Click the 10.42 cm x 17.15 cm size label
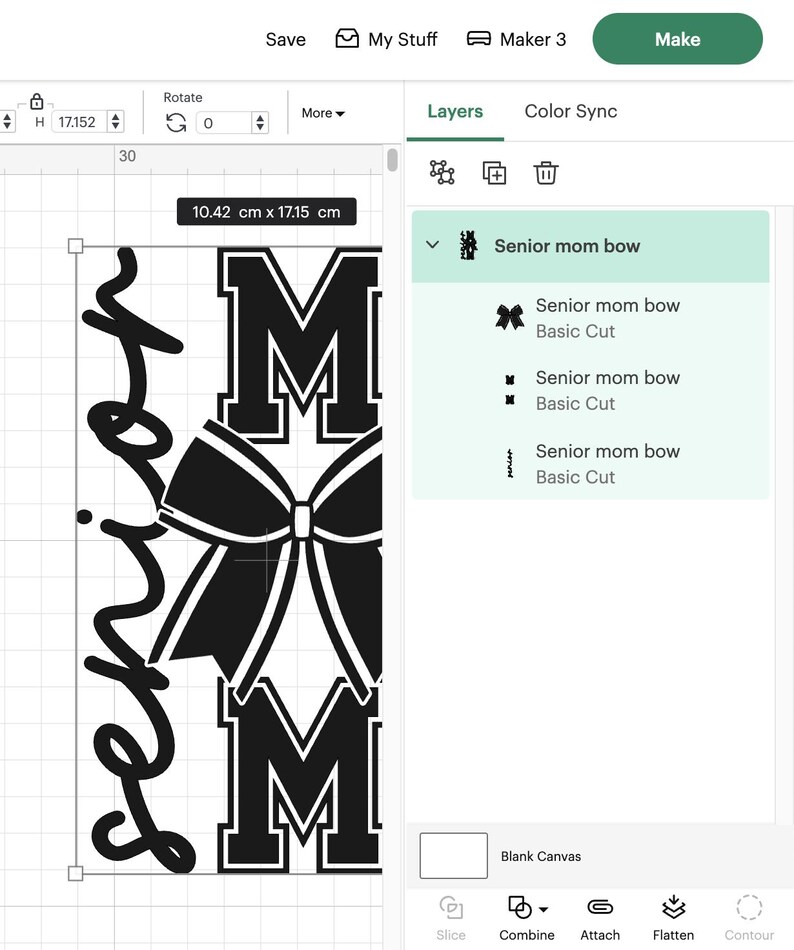This screenshot has height=950, width=794. [x=266, y=212]
